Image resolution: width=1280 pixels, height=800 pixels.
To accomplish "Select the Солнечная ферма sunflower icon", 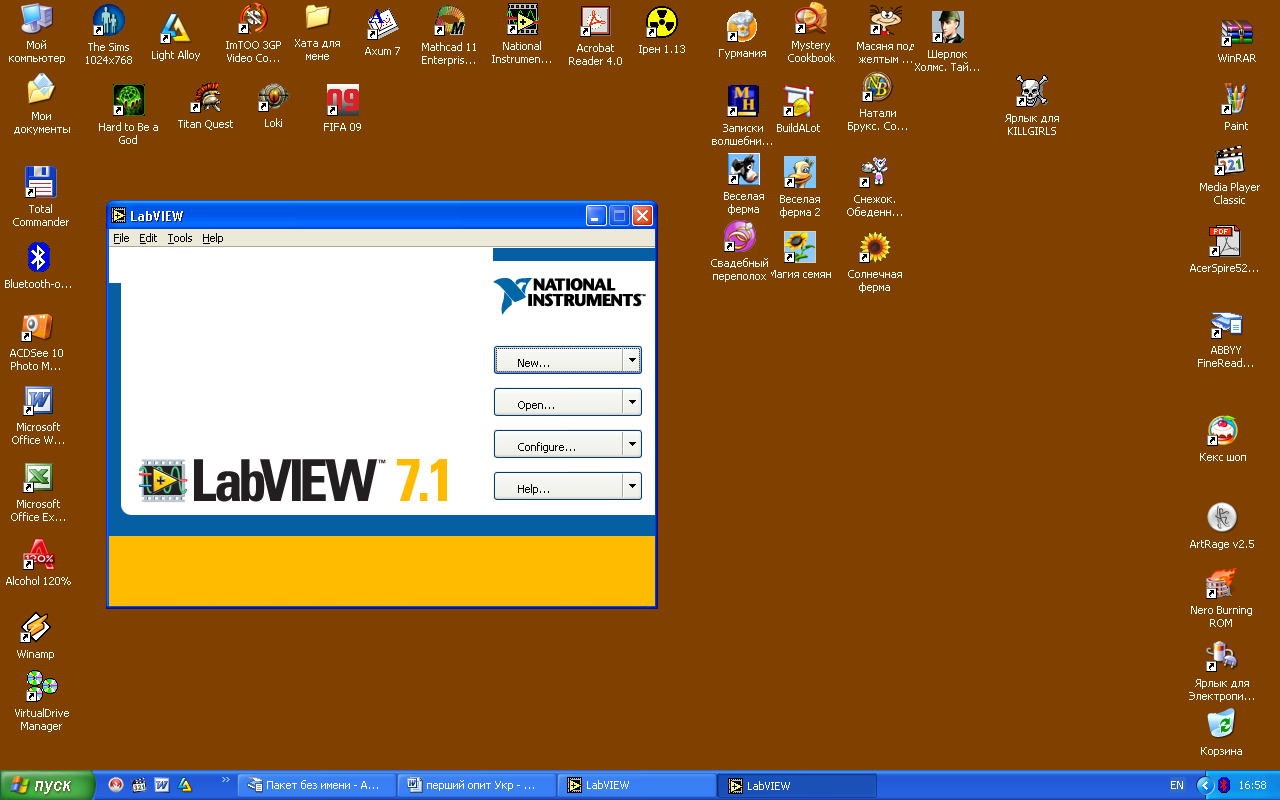I will point(875,263).
